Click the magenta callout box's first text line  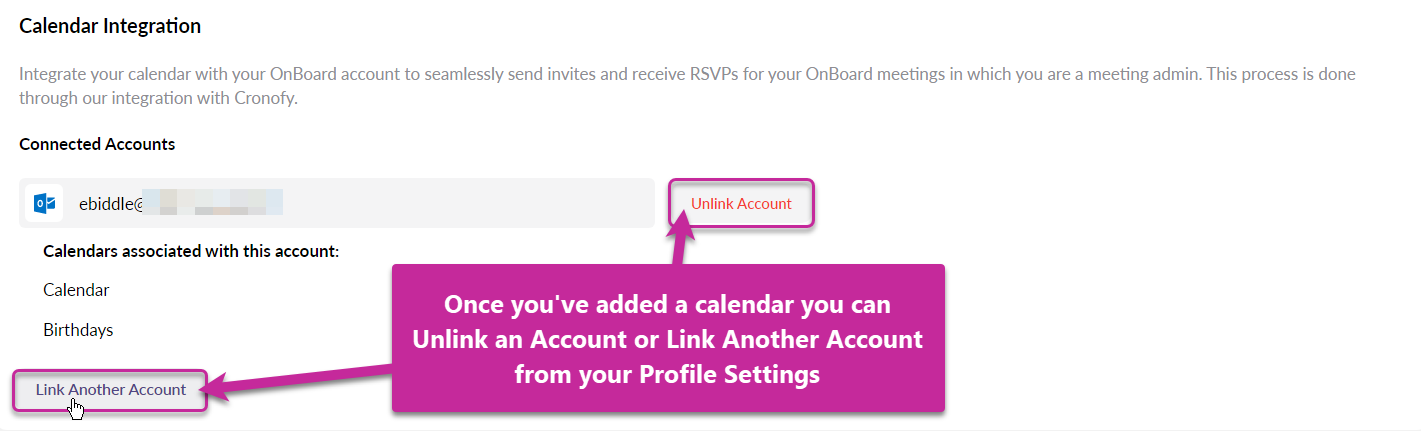[x=667, y=304]
